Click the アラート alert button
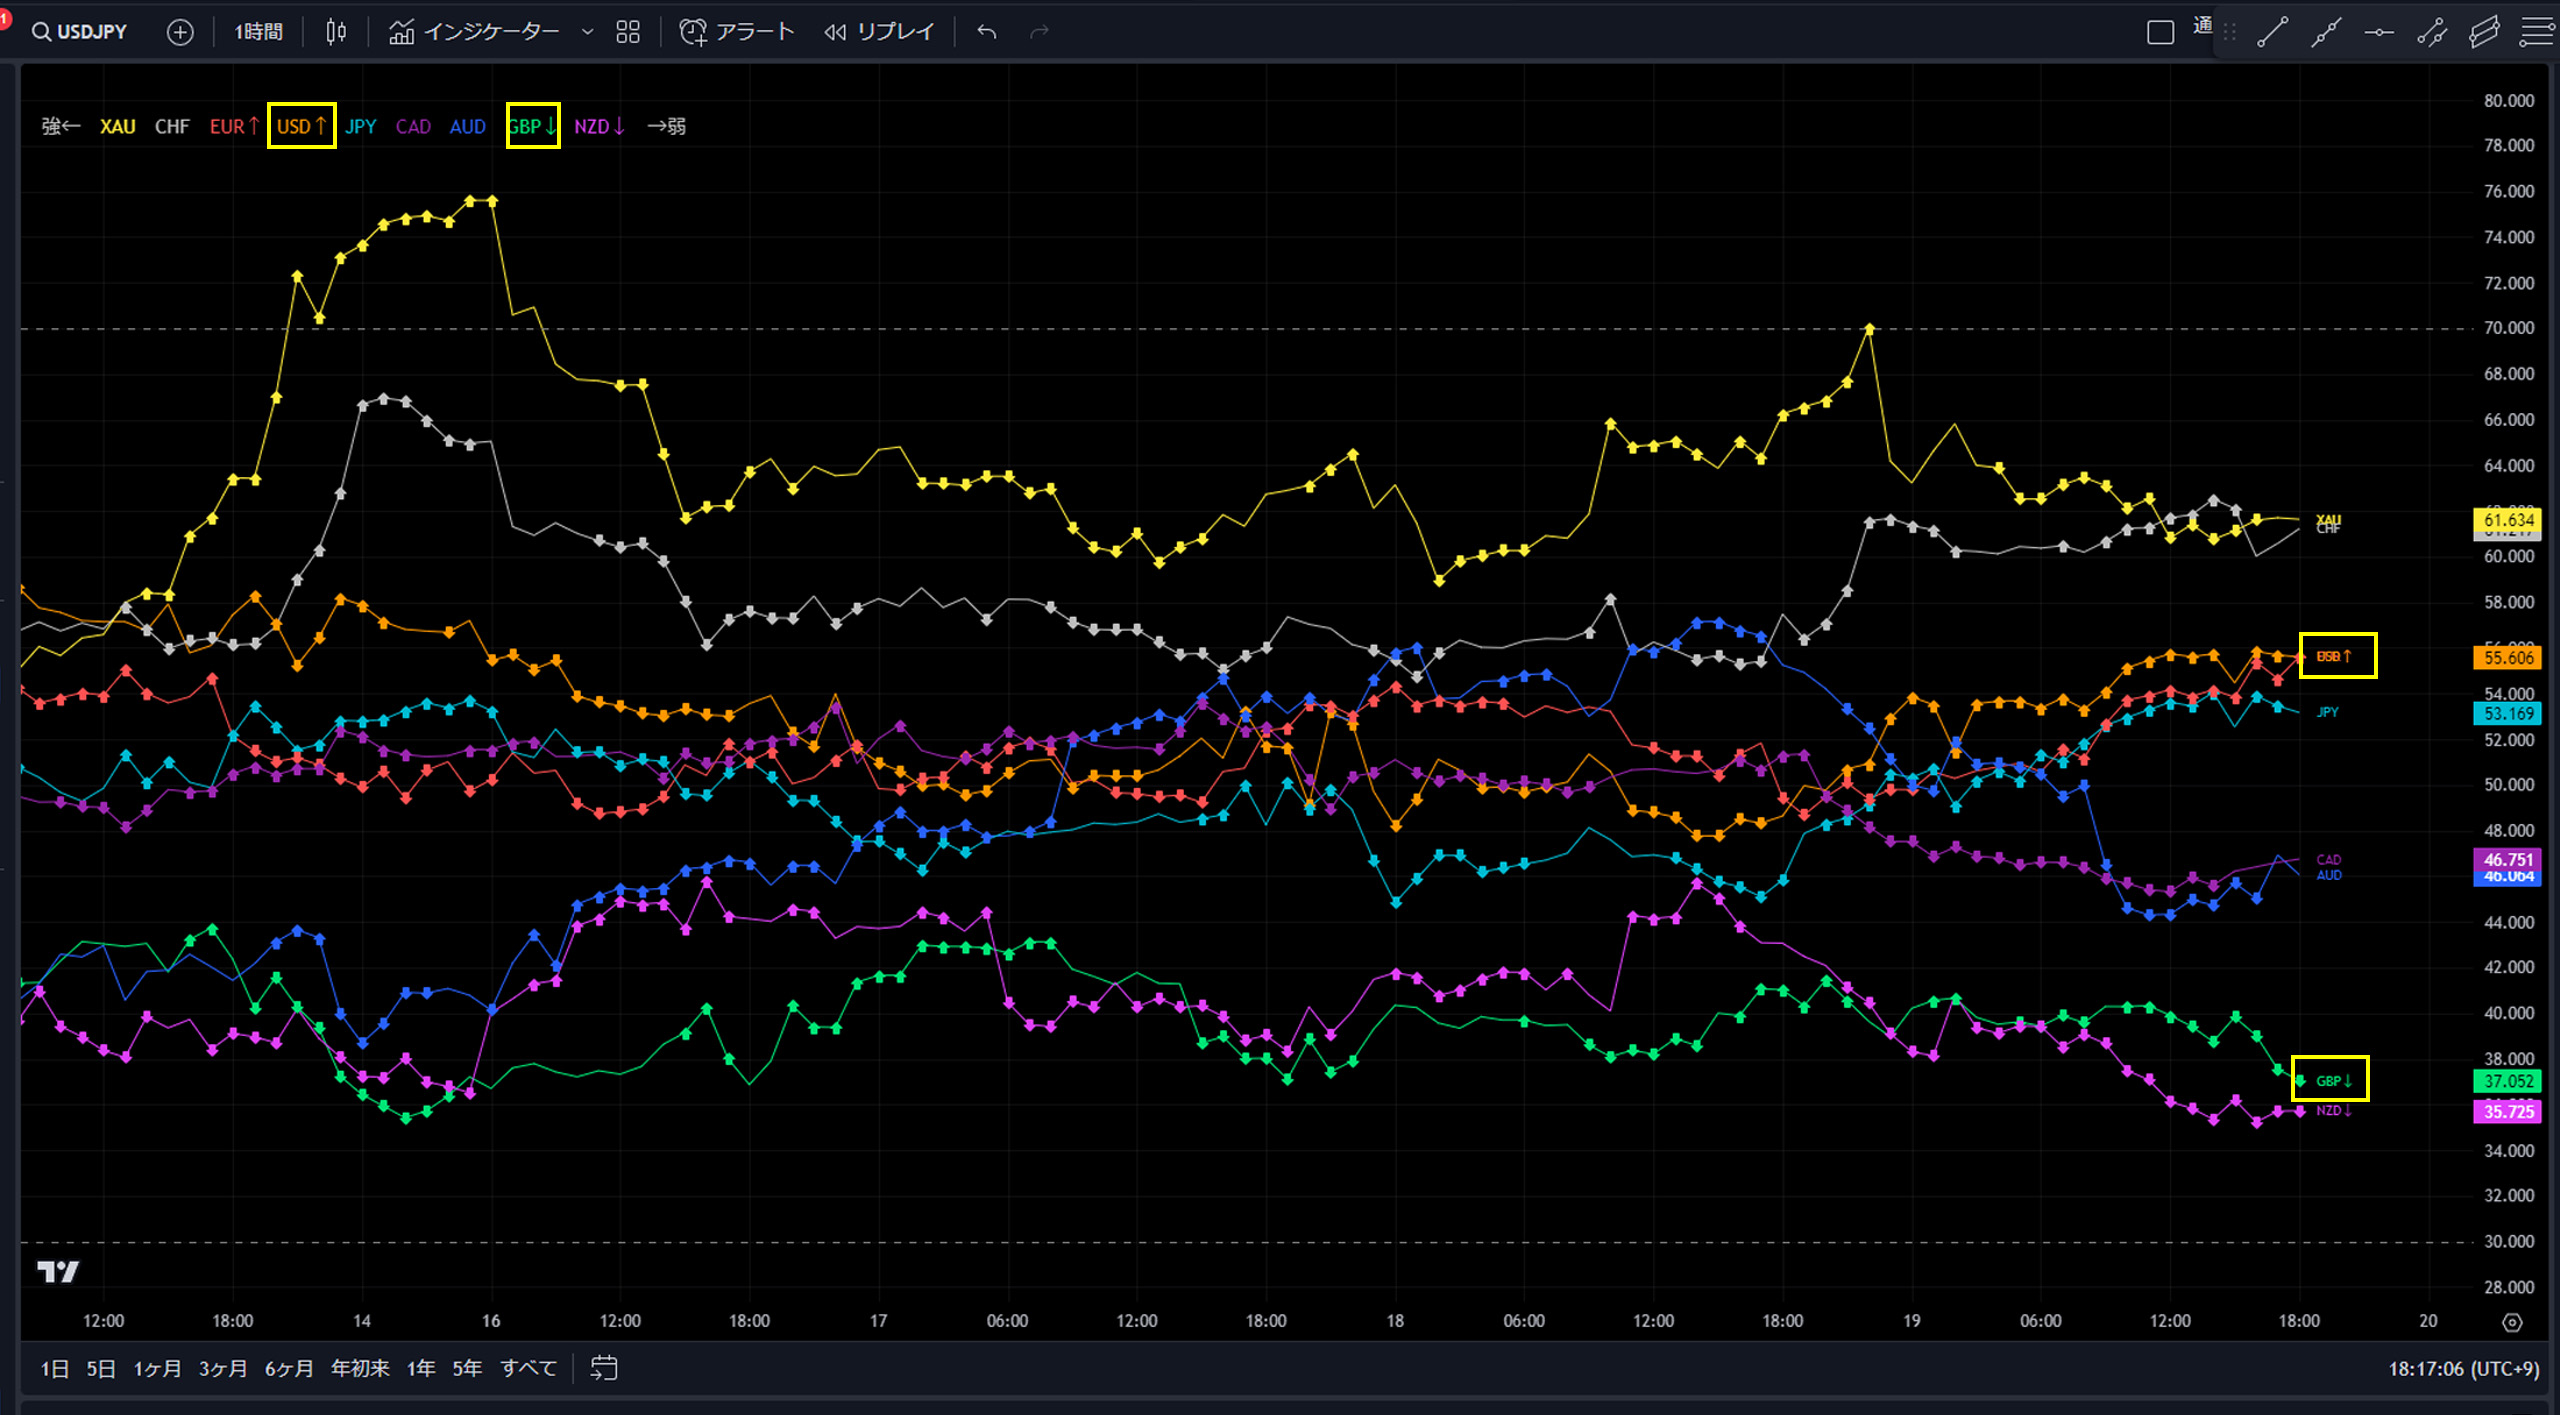This screenshot has width=2560, height=1415. point(737,32)
